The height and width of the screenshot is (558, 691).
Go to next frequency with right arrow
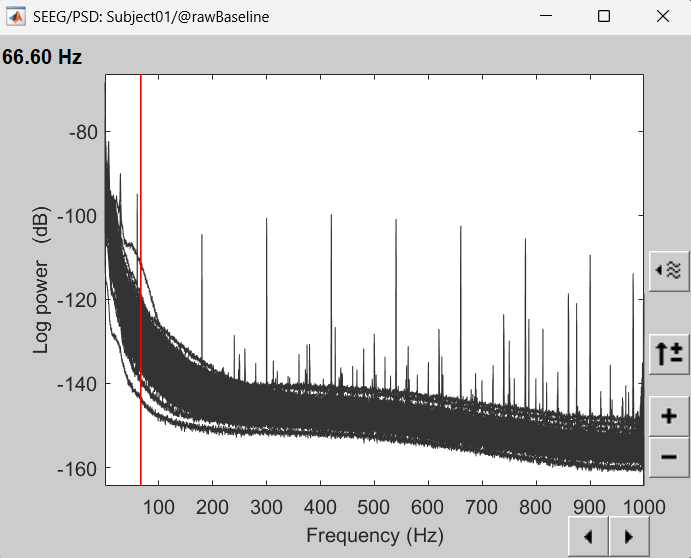(628, 536)
